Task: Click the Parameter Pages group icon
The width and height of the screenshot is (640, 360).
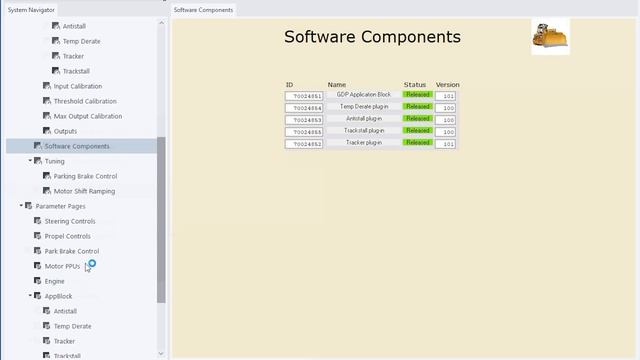Action: 29,206
